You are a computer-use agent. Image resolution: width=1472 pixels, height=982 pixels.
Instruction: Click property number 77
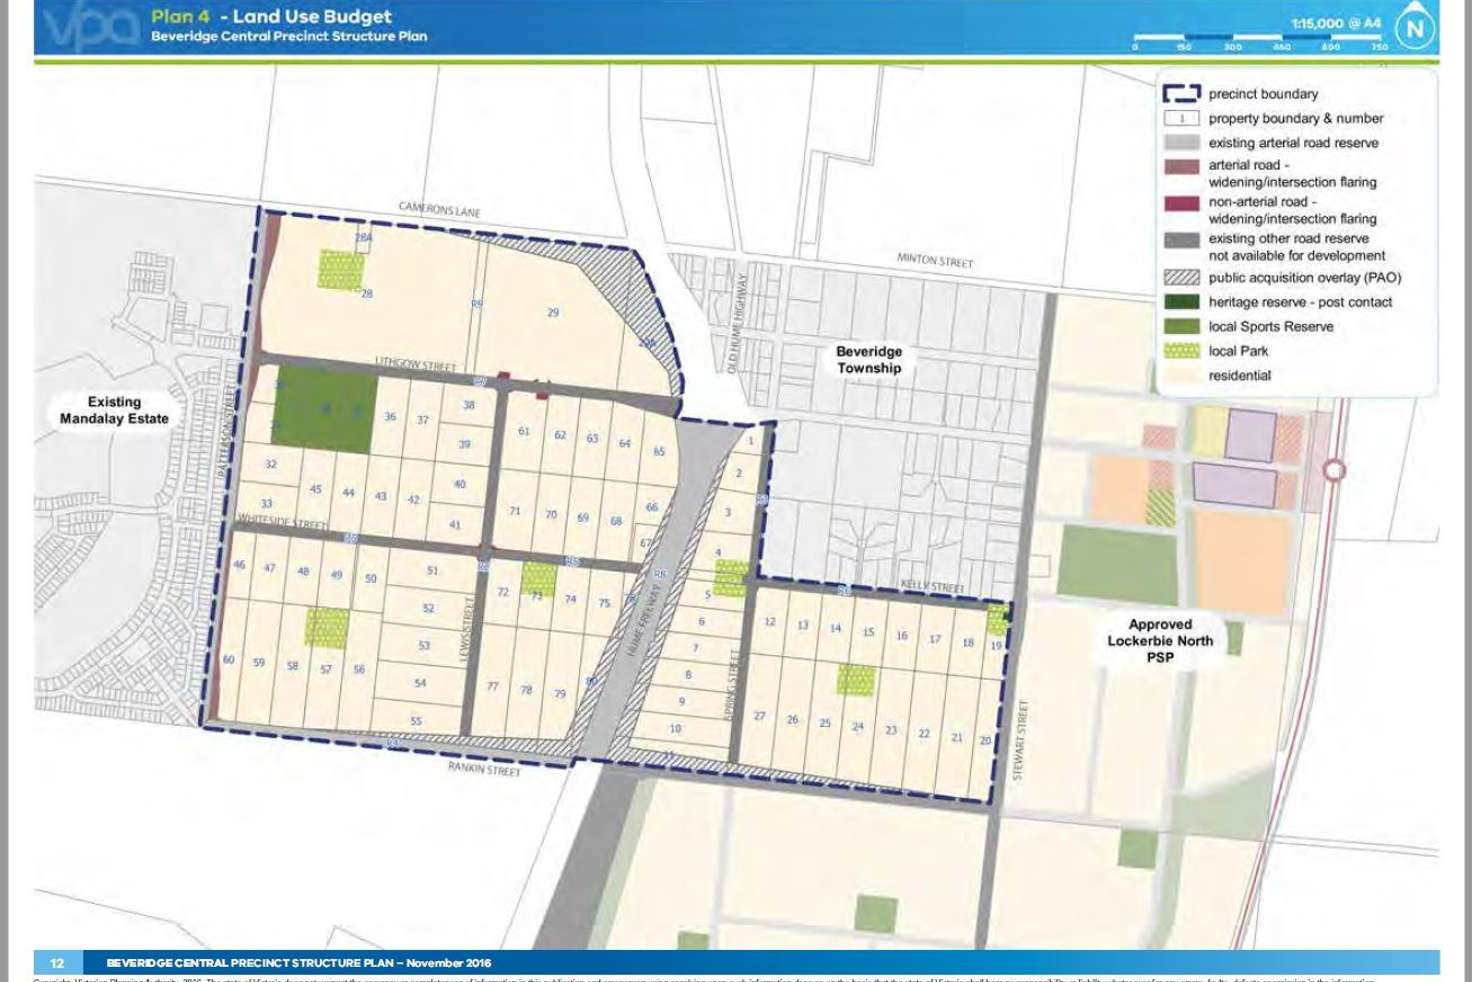(493, 686)
